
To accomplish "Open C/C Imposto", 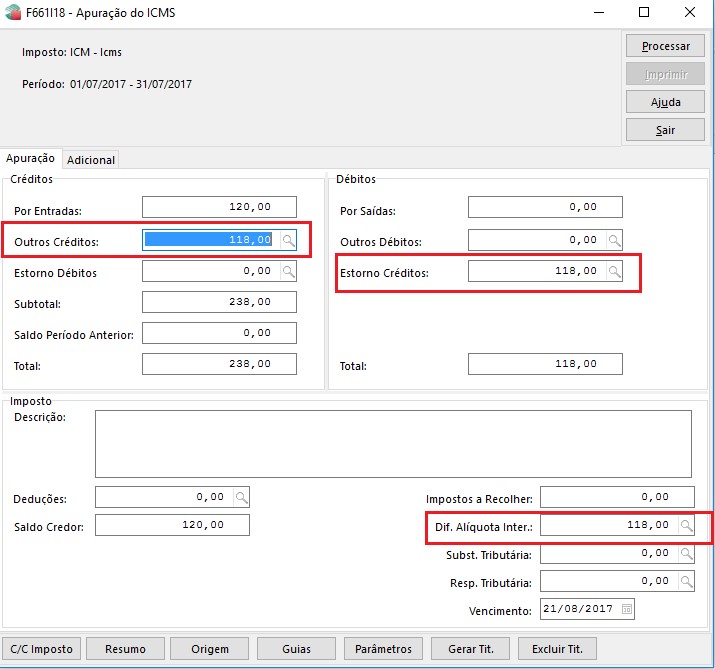I will [40, 649].
